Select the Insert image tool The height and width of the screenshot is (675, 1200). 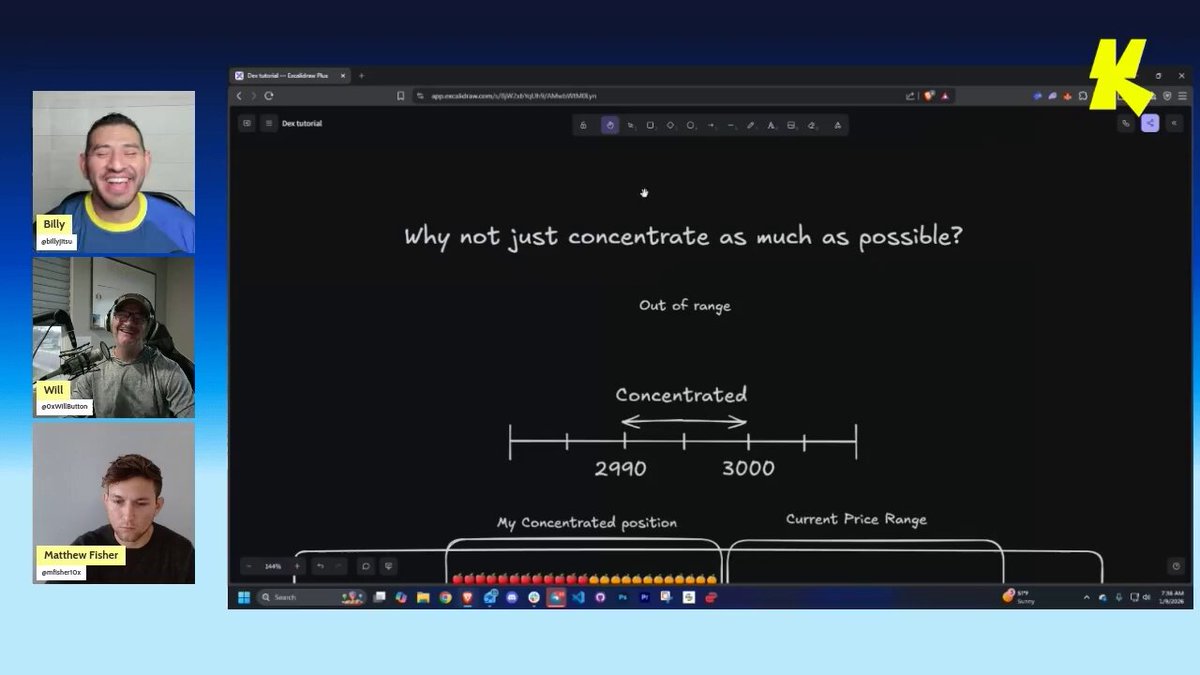791,125
